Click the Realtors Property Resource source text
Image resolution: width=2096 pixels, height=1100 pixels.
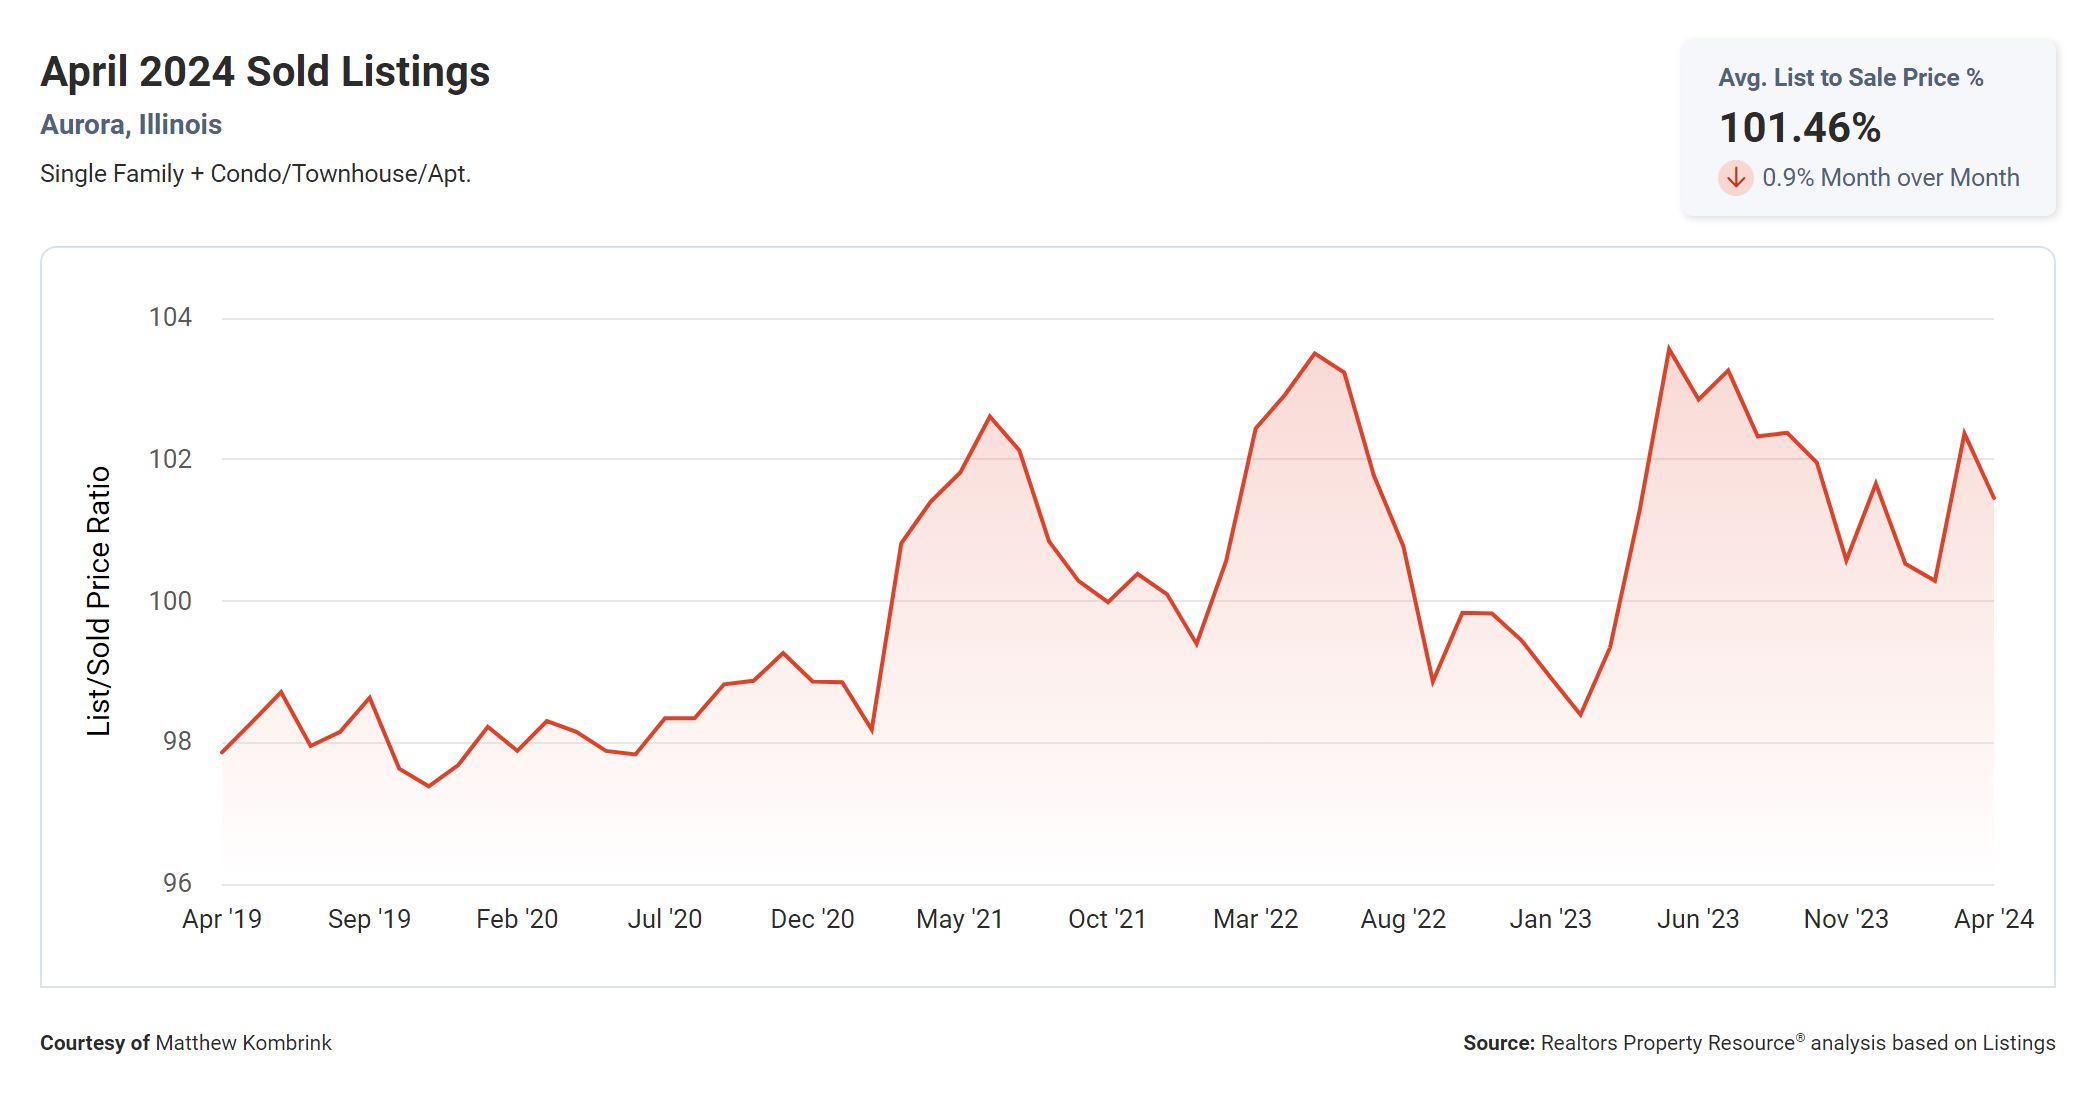(1667, 1043)
